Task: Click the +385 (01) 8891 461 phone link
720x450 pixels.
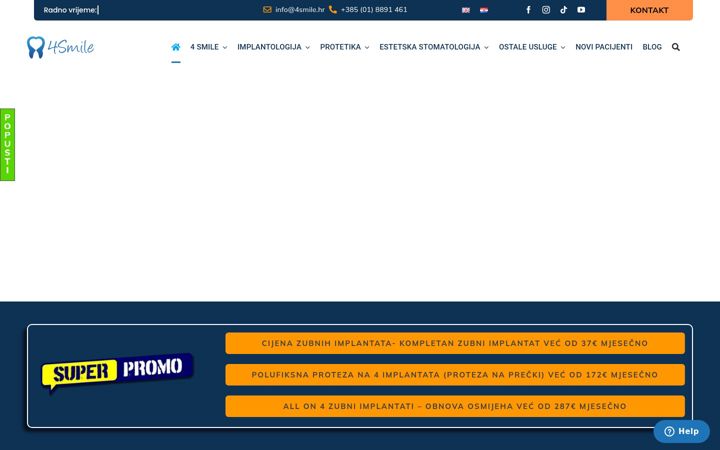Action: point(374,10)
